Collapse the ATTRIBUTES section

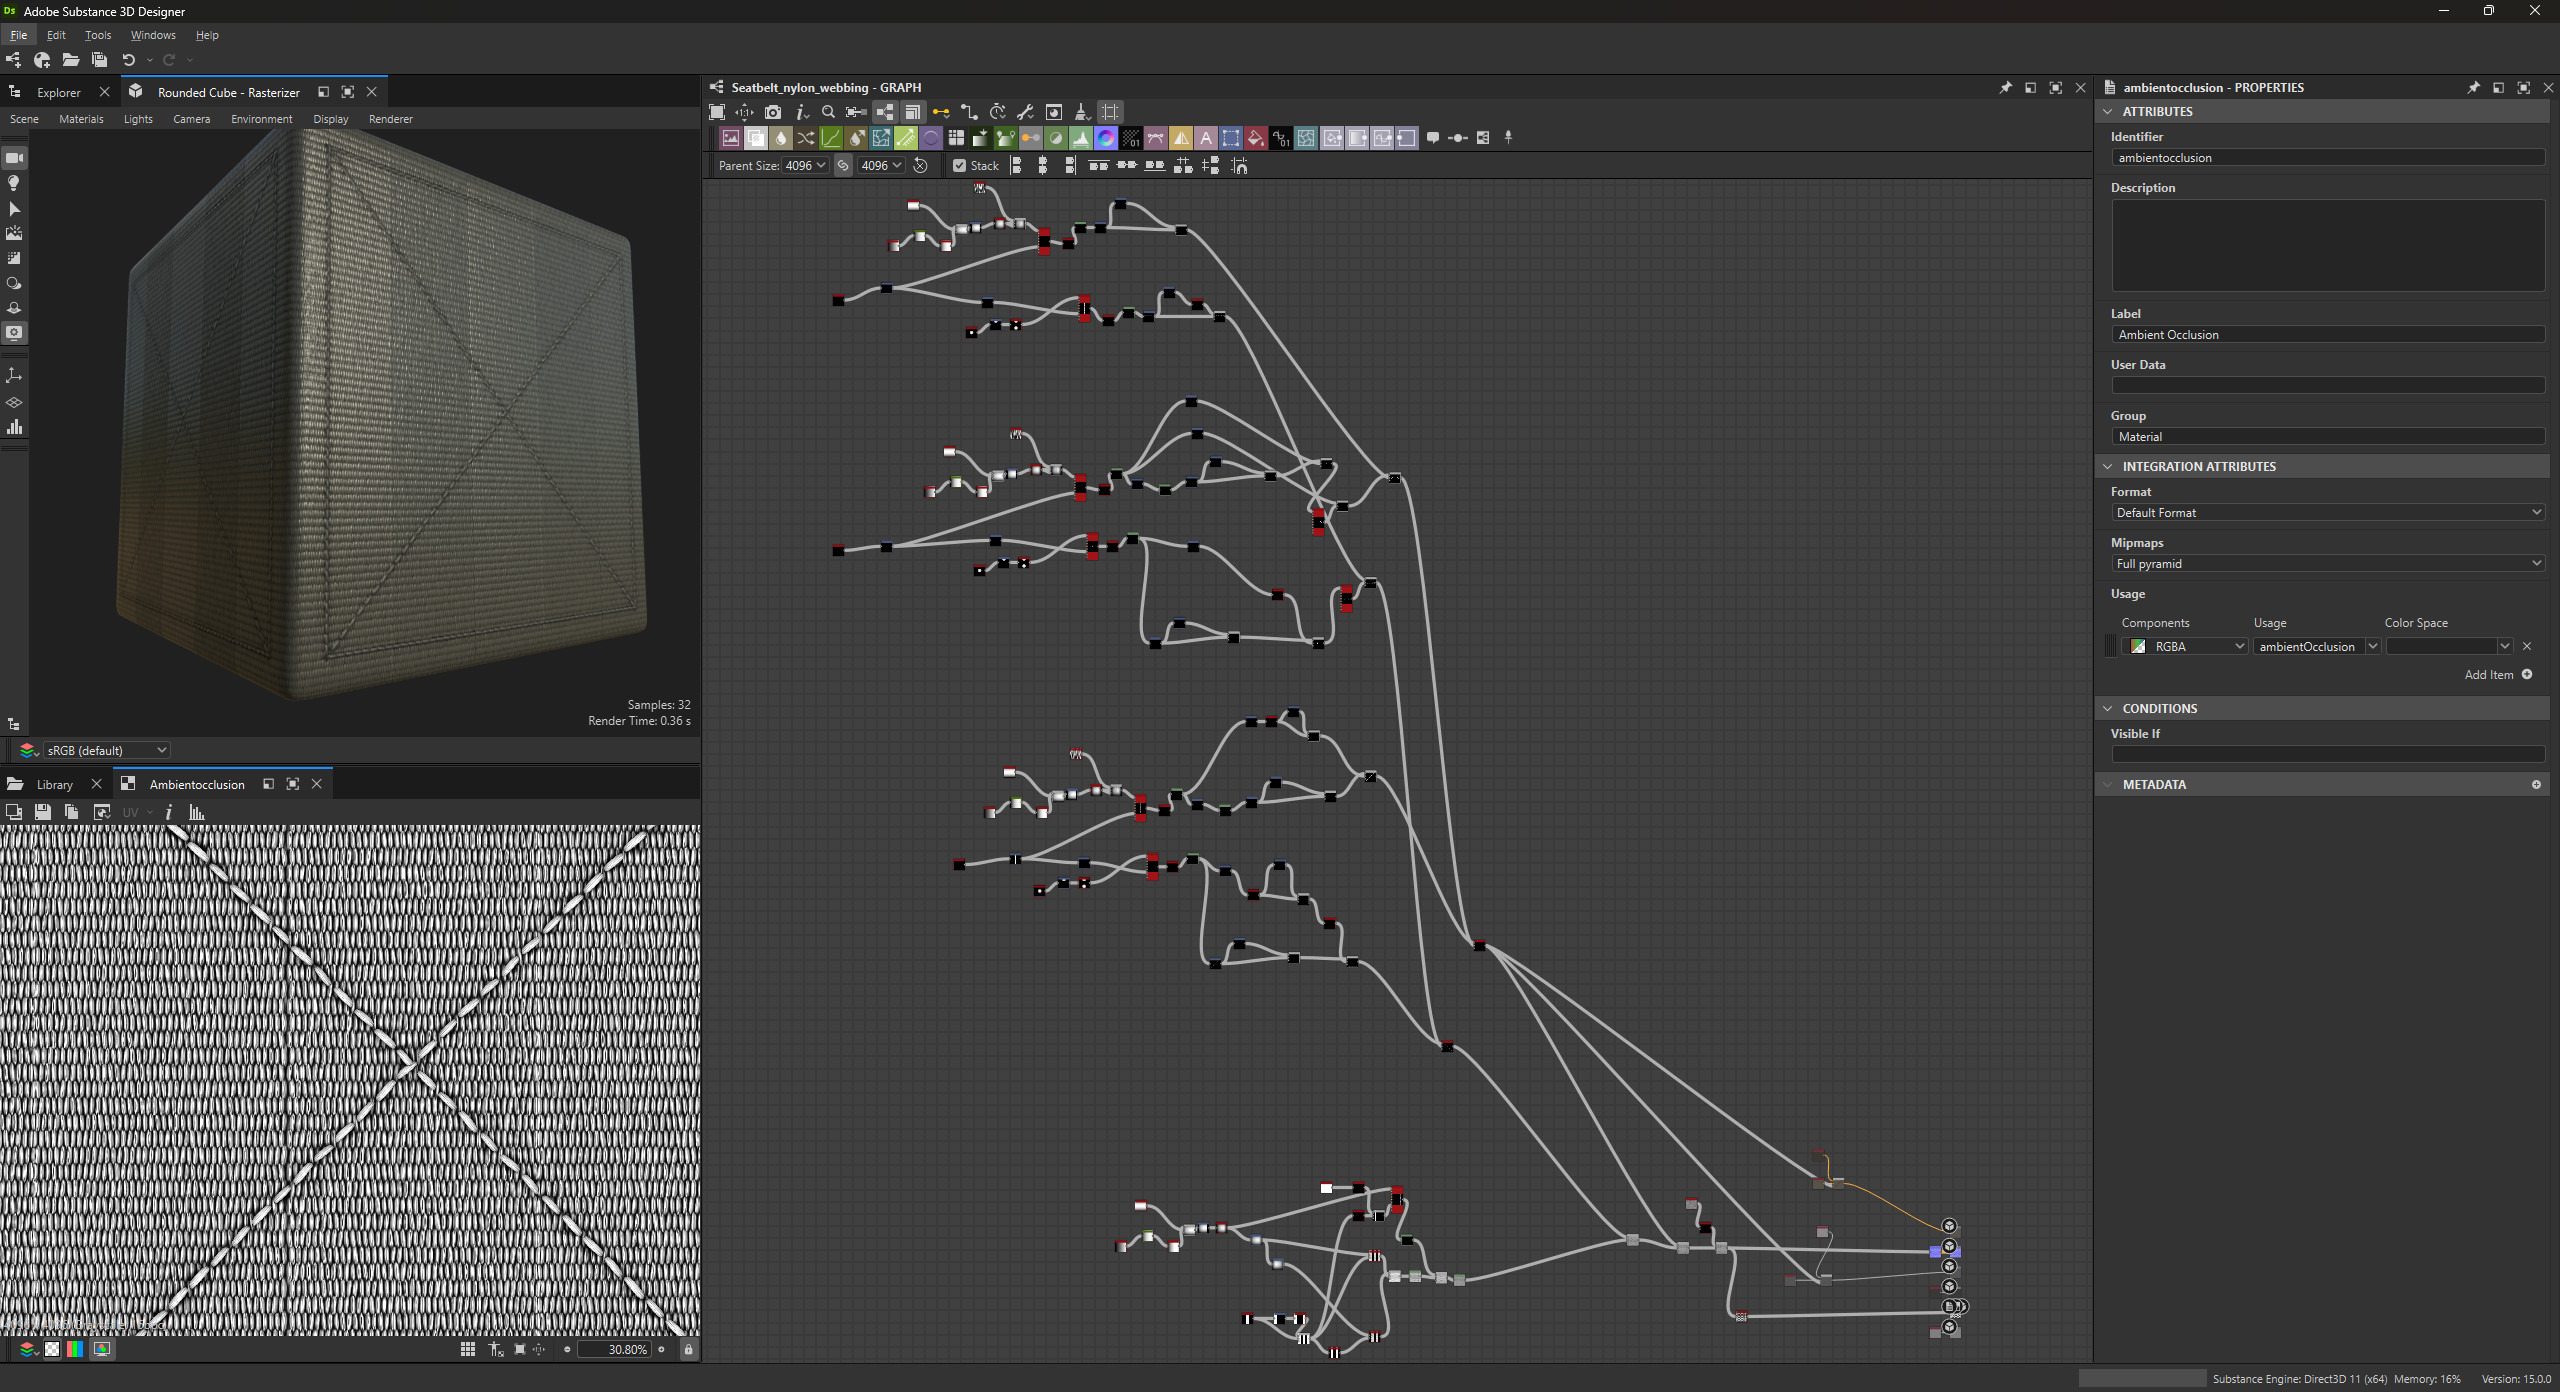(2108, 112)
